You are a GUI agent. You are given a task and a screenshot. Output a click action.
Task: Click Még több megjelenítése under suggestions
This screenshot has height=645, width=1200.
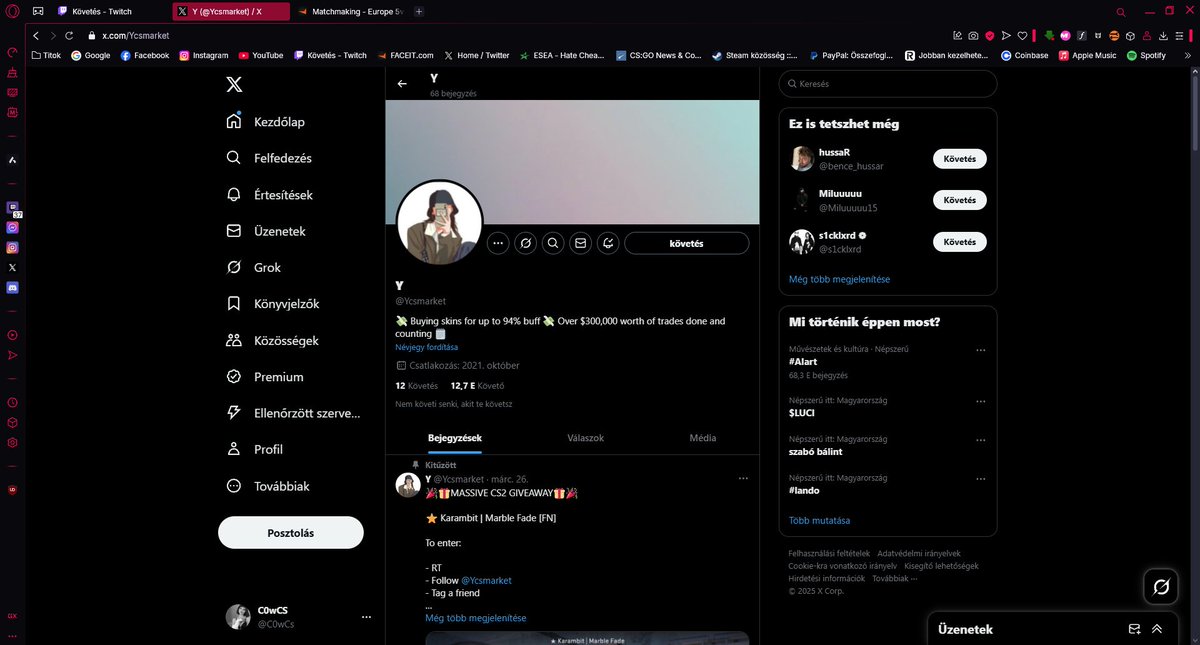(x=839, y=279)
